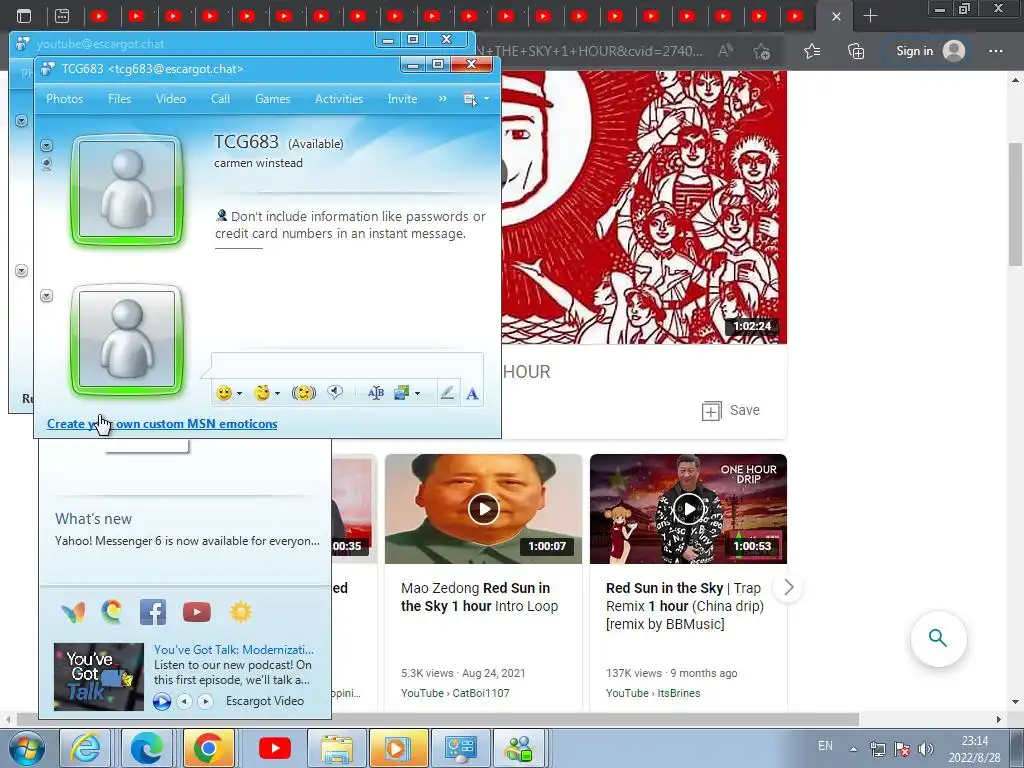Play Mao Zedong Red Sun Intro Loop video

(x=483, y=509)
